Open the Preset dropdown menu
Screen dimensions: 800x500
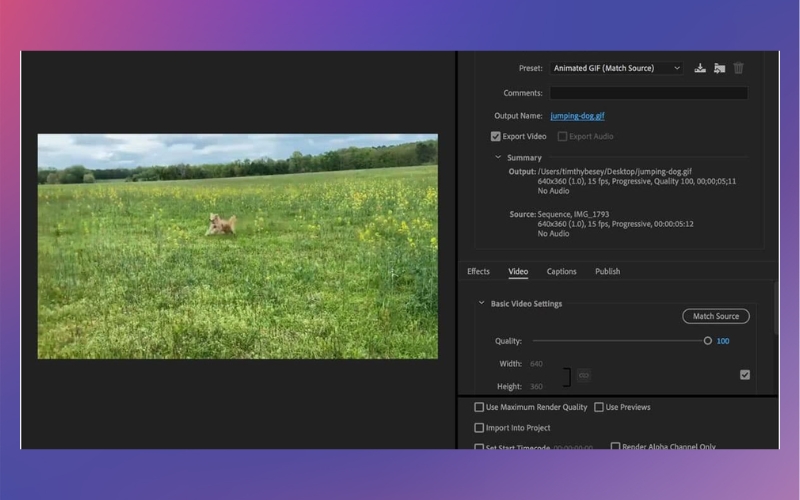tap(616, 68)
